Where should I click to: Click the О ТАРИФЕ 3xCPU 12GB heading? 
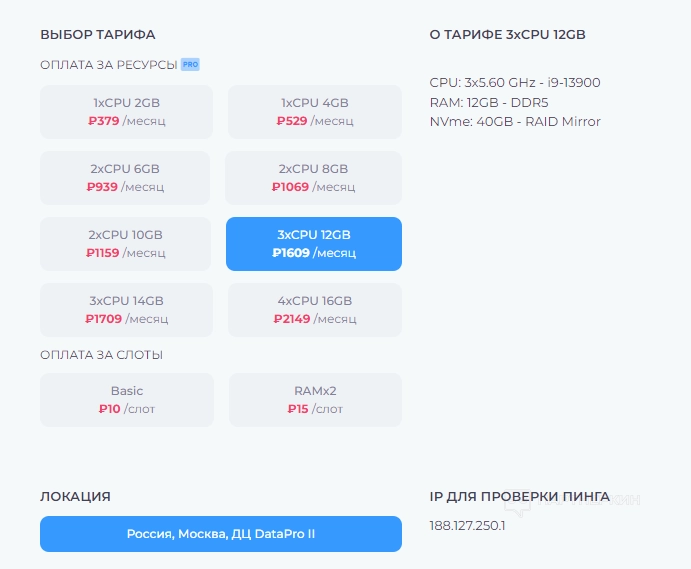[x=507, y=35]
